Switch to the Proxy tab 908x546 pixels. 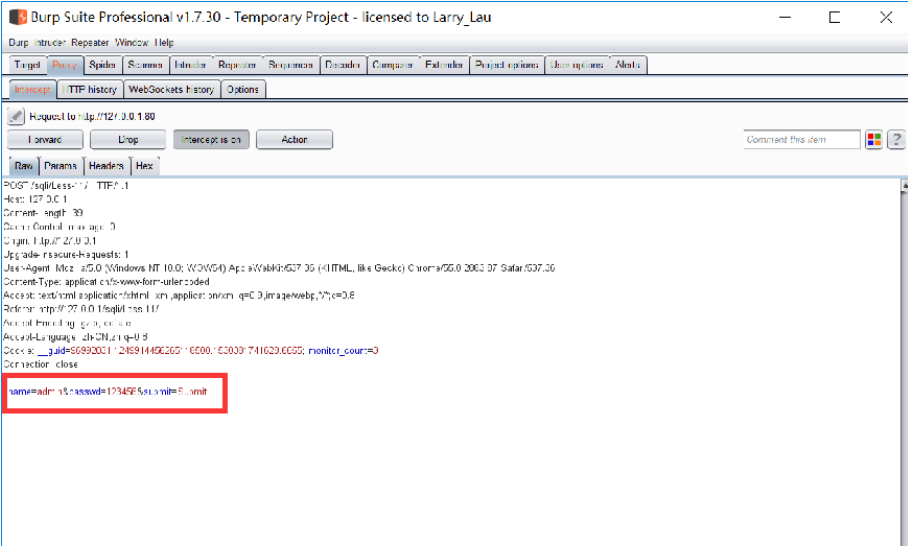[x=64, y=65]
